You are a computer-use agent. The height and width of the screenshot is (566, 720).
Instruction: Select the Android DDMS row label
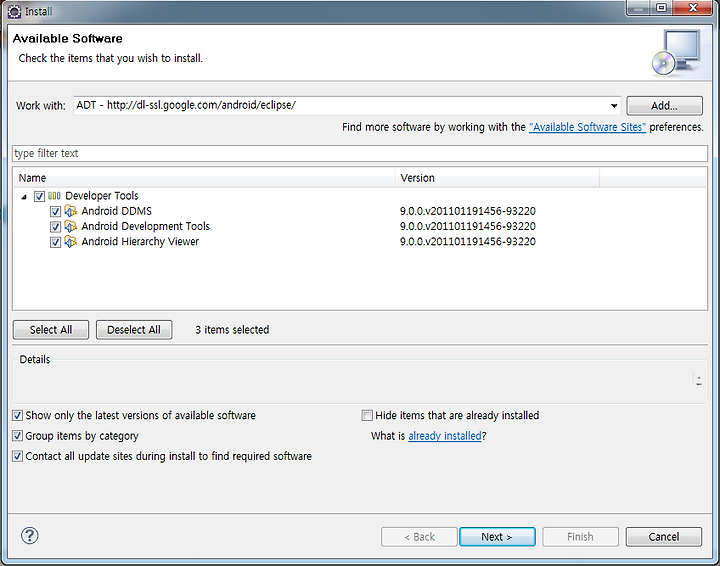(117, 211)
